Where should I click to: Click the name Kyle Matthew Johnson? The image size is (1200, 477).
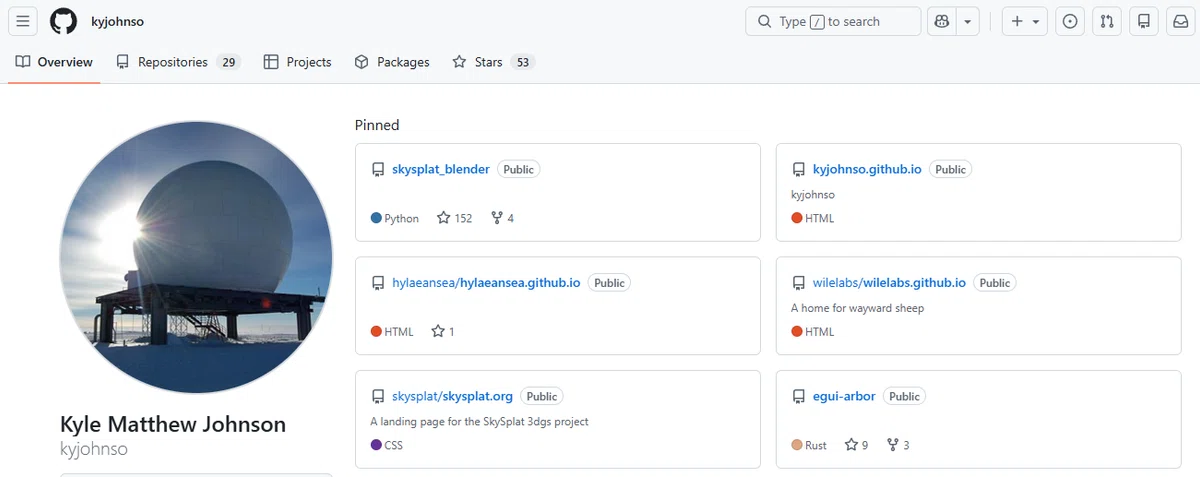coord(173,424)
